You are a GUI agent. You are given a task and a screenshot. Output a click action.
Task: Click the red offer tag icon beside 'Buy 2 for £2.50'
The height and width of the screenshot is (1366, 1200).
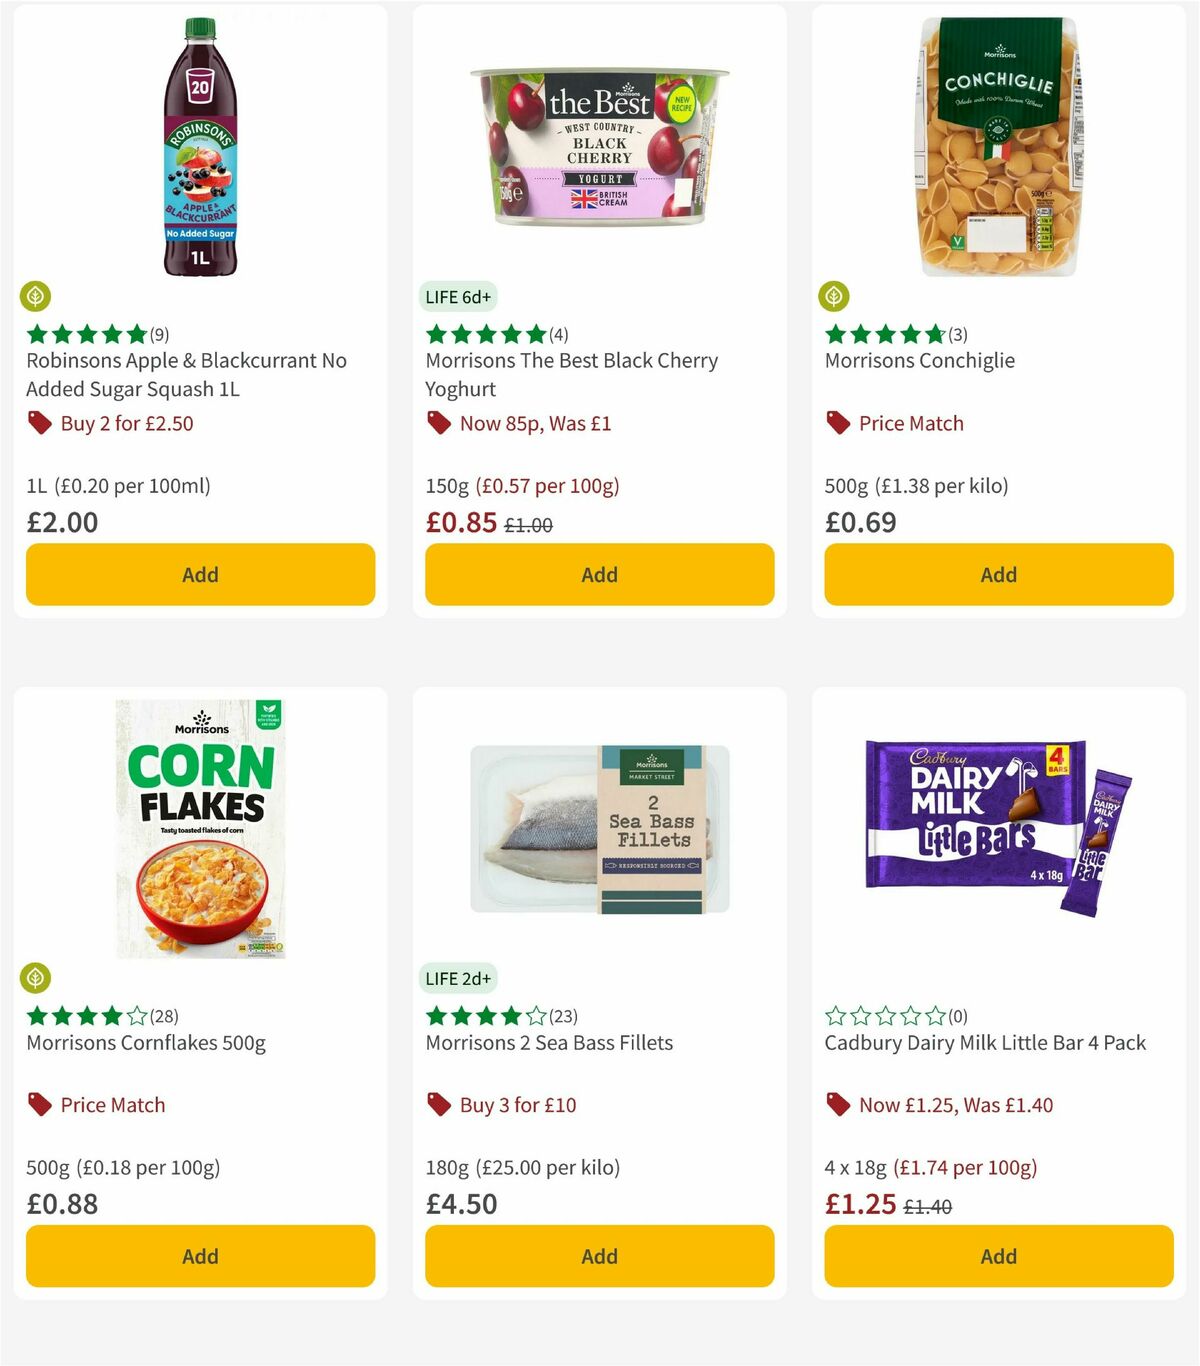[x=40, y=424]
